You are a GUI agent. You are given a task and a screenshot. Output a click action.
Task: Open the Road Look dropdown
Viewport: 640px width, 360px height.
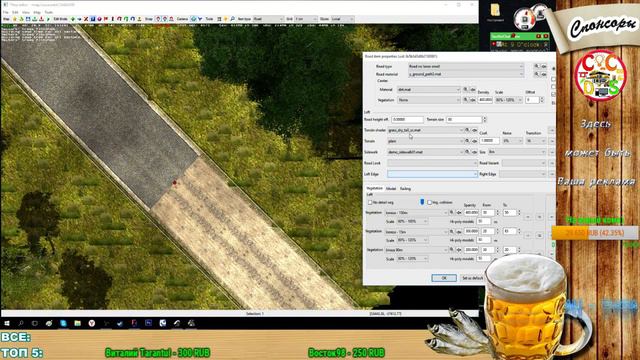coord(432,163)
